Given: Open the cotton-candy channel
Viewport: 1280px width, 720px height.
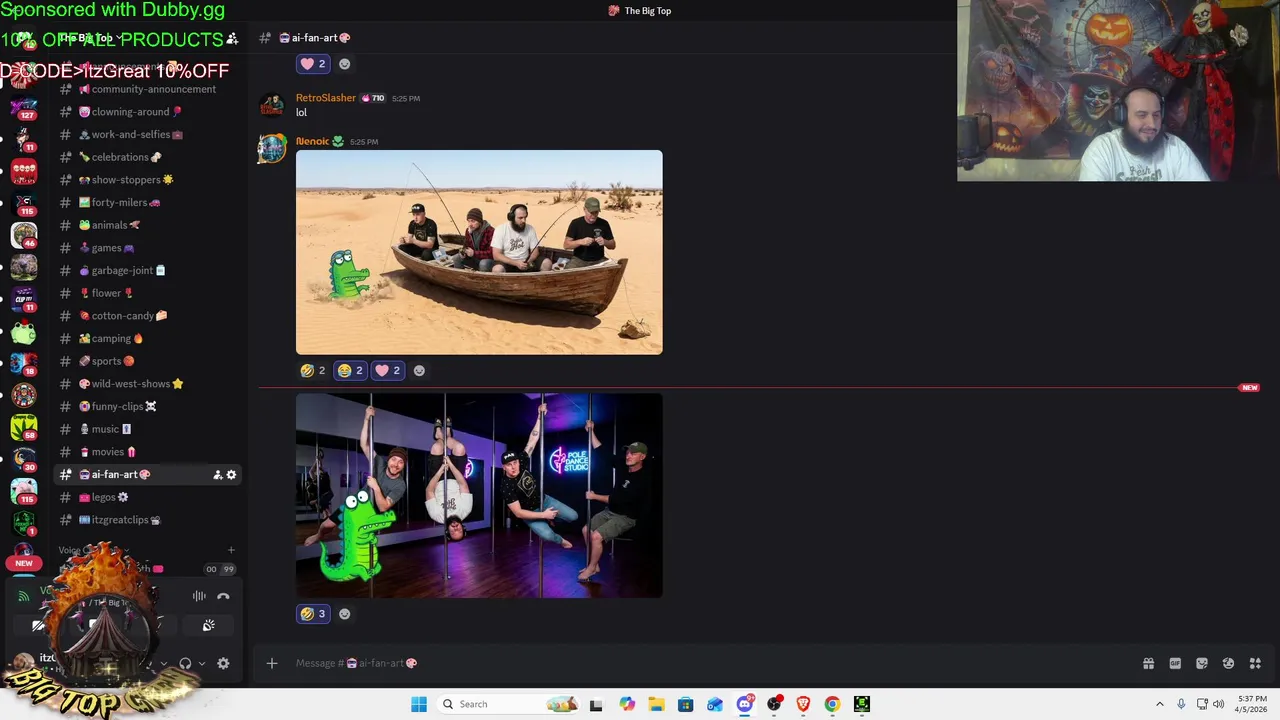Looking at the screenshot, I should (147, 316).
